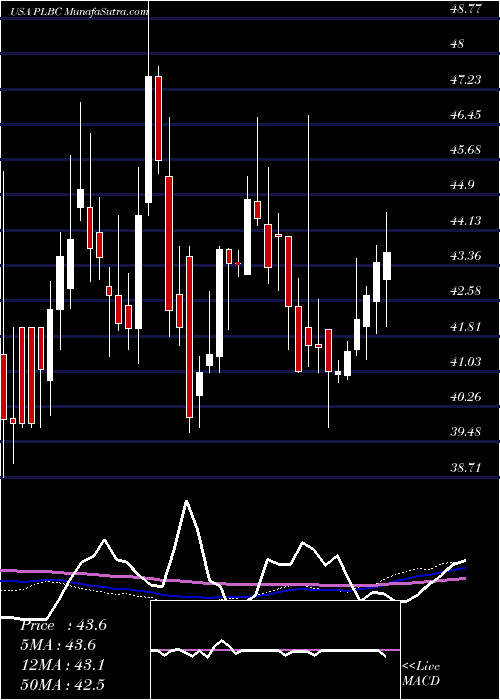Click the 46.45 price axis label
This screenshot has height=700, width=500.
click(466, 114)
